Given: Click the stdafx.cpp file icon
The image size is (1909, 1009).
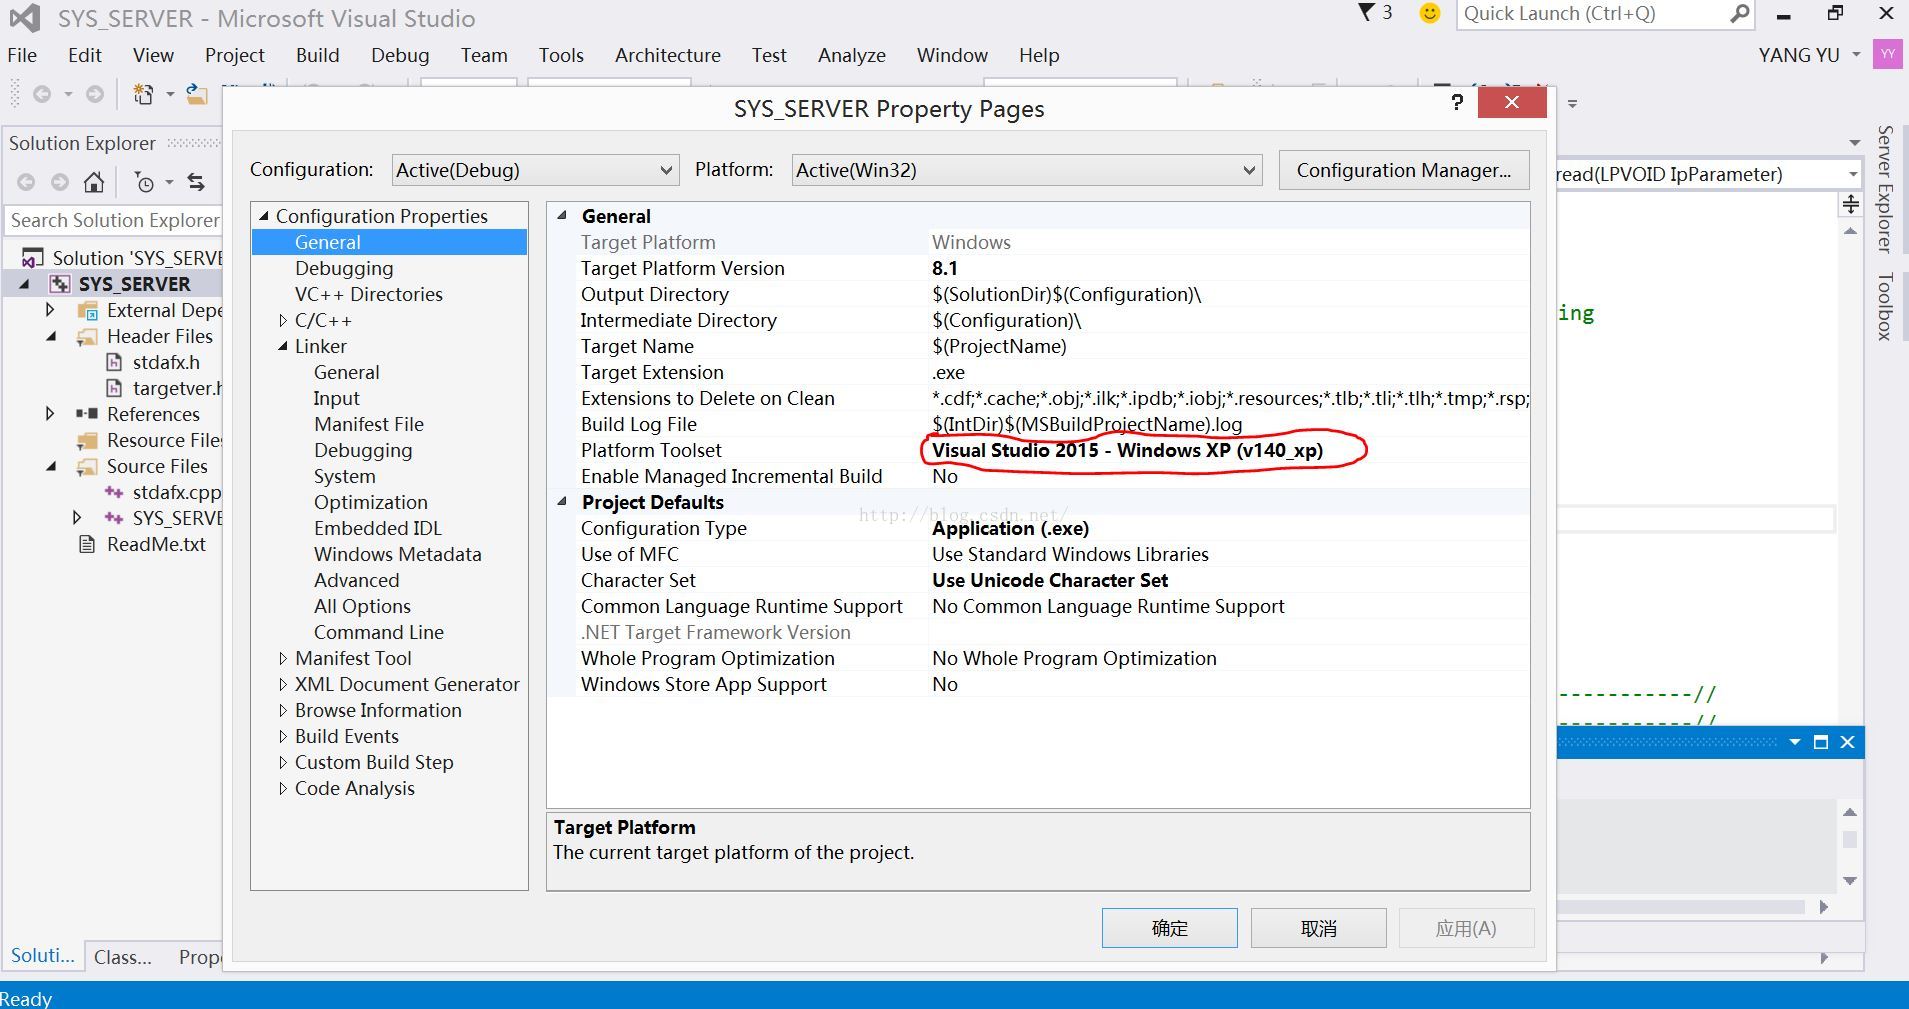Looking at the screenshot, I should coord(114,492).
